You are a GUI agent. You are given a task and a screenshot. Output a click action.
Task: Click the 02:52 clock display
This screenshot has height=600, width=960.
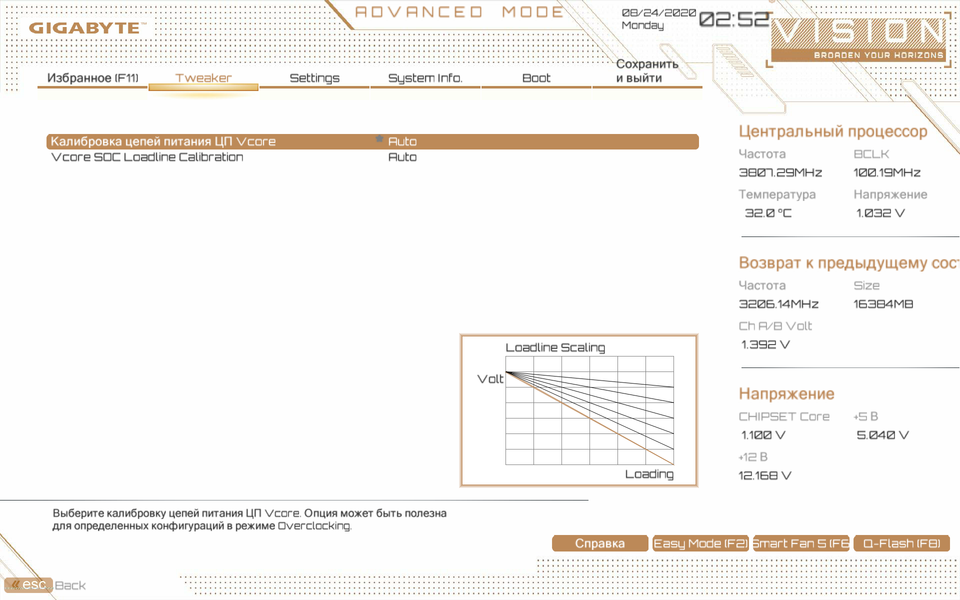(733, 20)
